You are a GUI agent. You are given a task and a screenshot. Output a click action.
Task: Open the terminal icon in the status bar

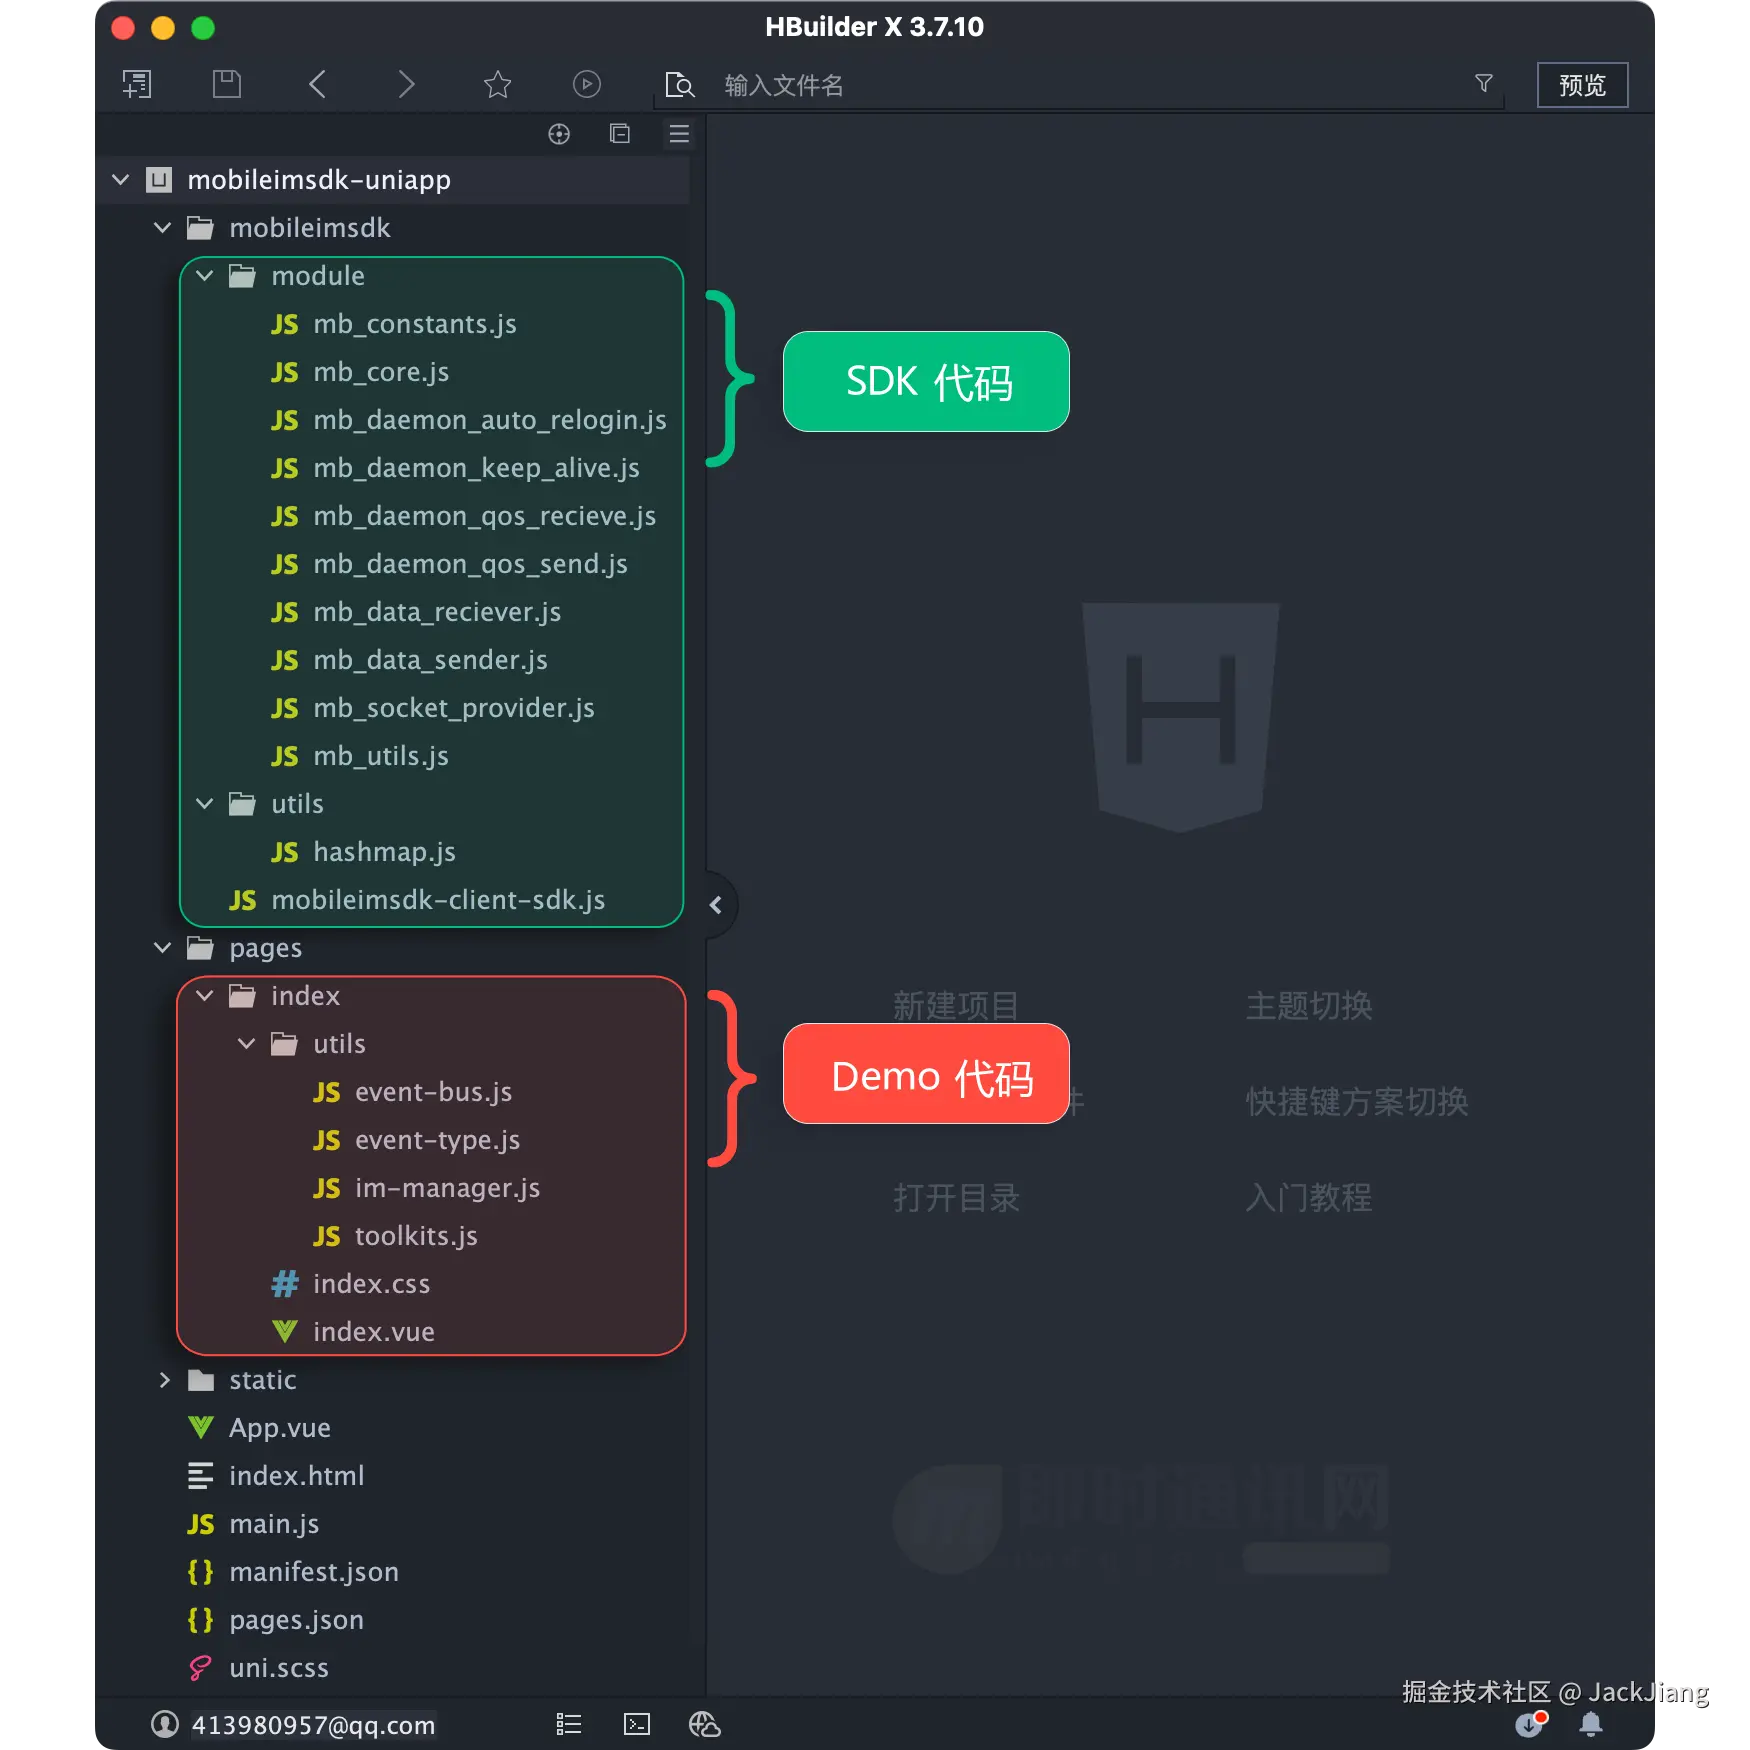coord(636,1724)
